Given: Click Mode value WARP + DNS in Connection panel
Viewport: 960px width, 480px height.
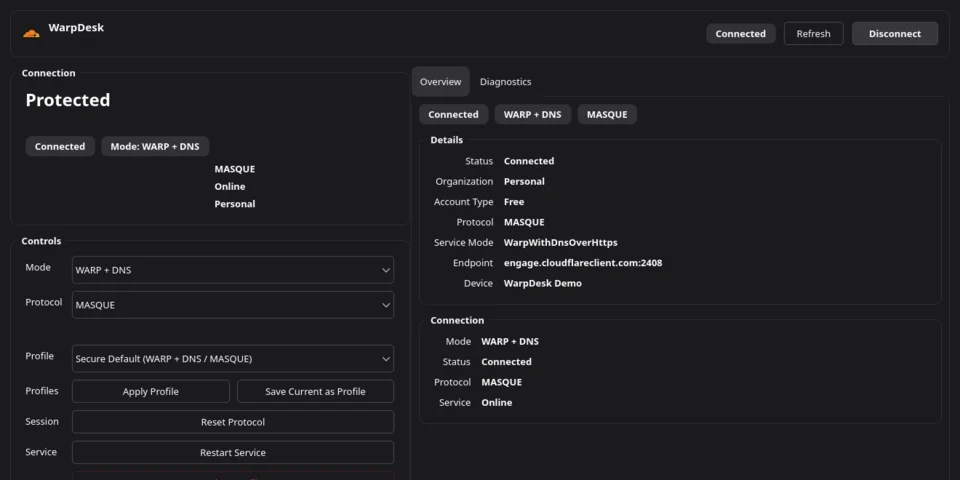Looking at the screenshot, I should 510,341.
